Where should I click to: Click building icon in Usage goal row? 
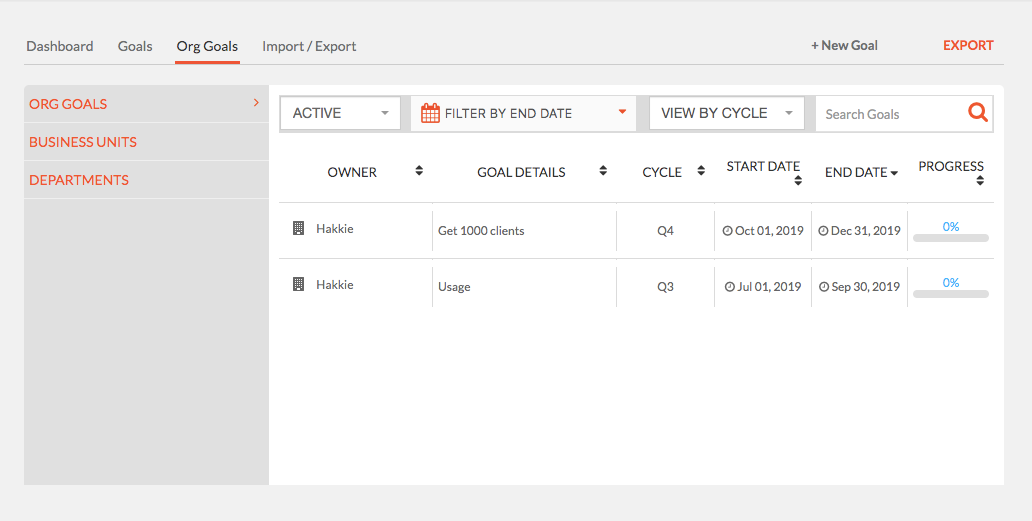click(298, 284)
